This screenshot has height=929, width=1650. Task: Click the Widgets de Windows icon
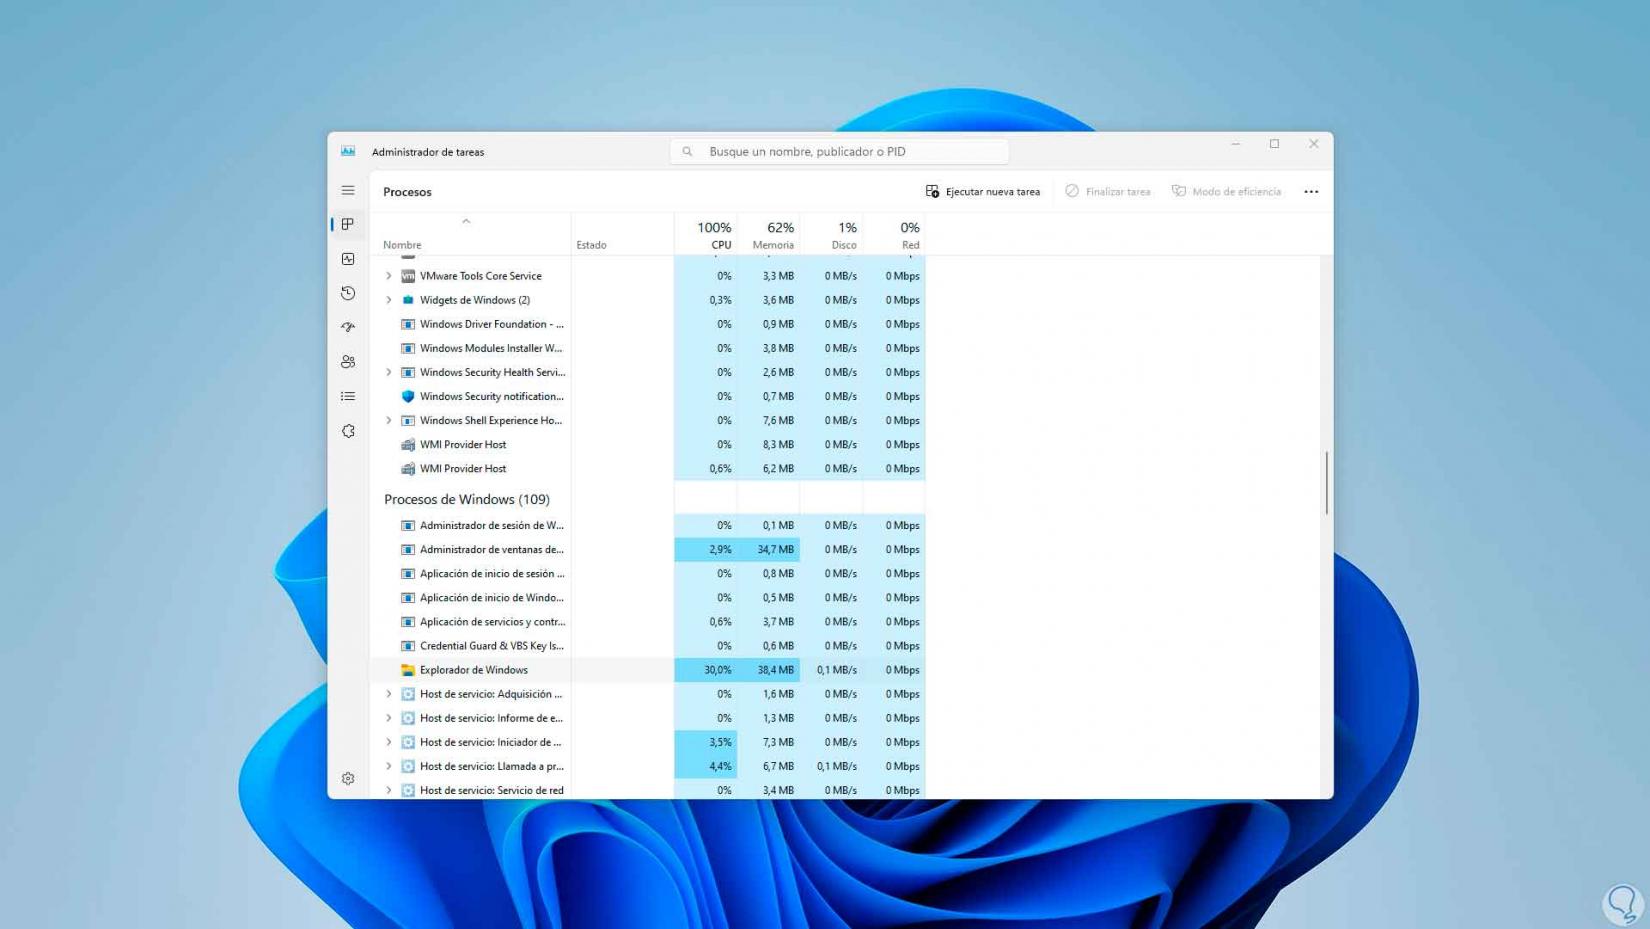pyautogui.click(x=408, y=300)
